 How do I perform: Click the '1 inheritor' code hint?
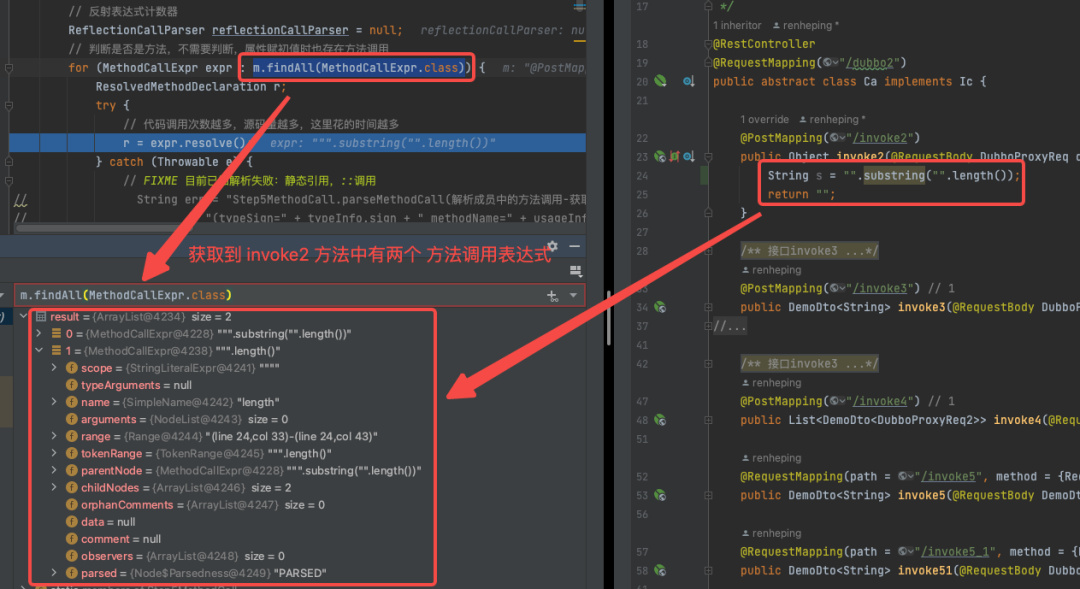click(737, 25)
